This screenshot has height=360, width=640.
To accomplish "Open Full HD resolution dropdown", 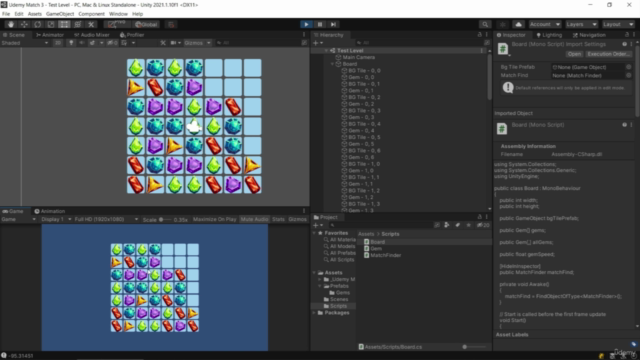I will [x=106, y=219].
